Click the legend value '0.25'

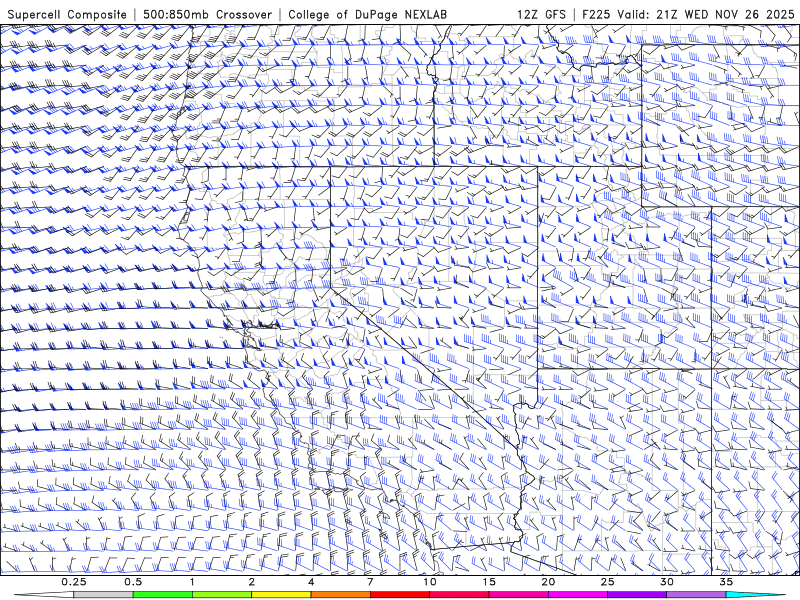74,582
